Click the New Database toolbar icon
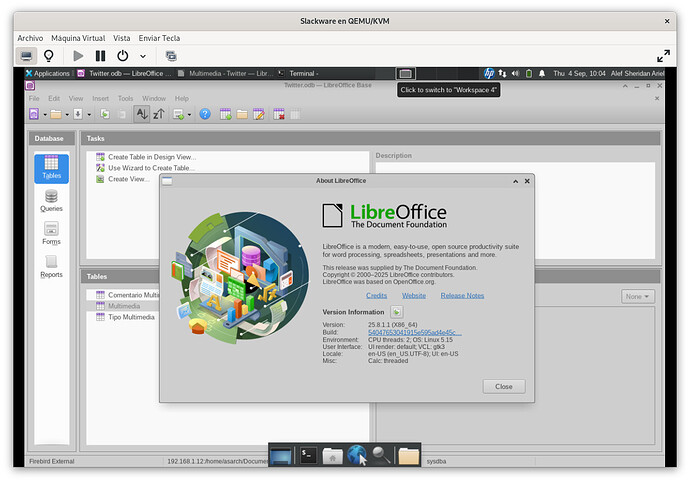The image size is (690, 482). 34,114
